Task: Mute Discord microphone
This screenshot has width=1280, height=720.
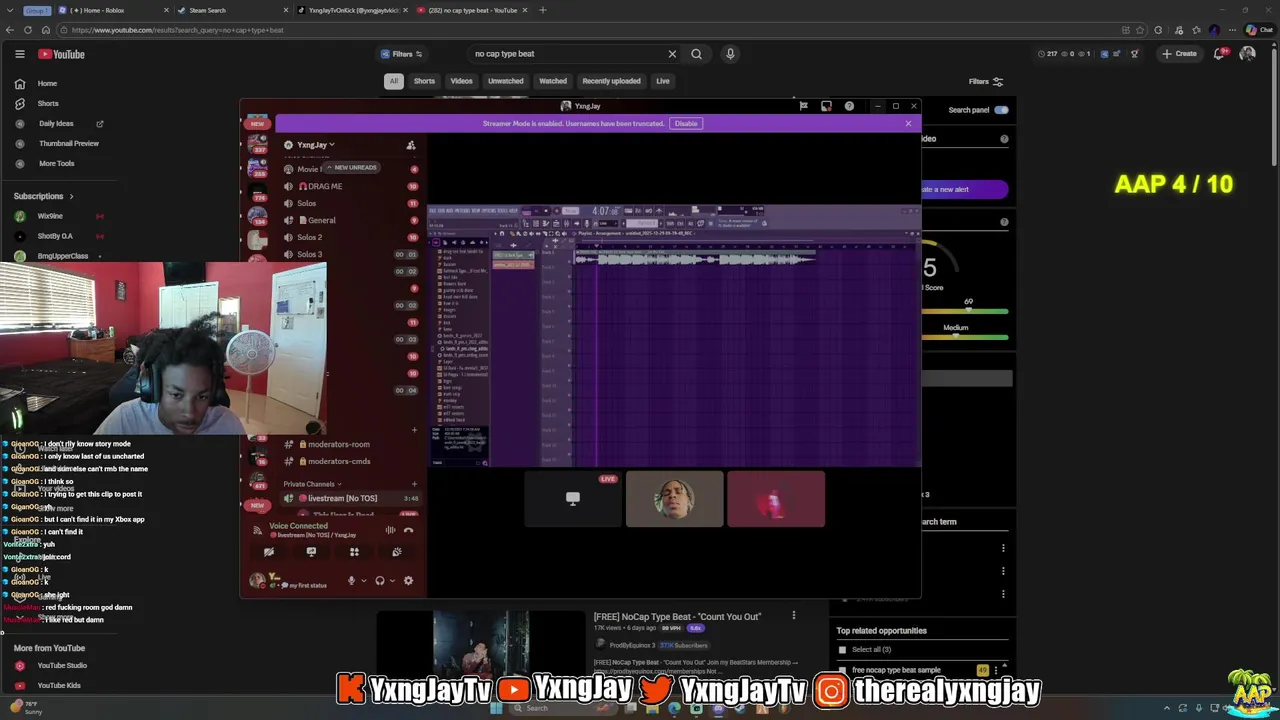Action: 351,581
